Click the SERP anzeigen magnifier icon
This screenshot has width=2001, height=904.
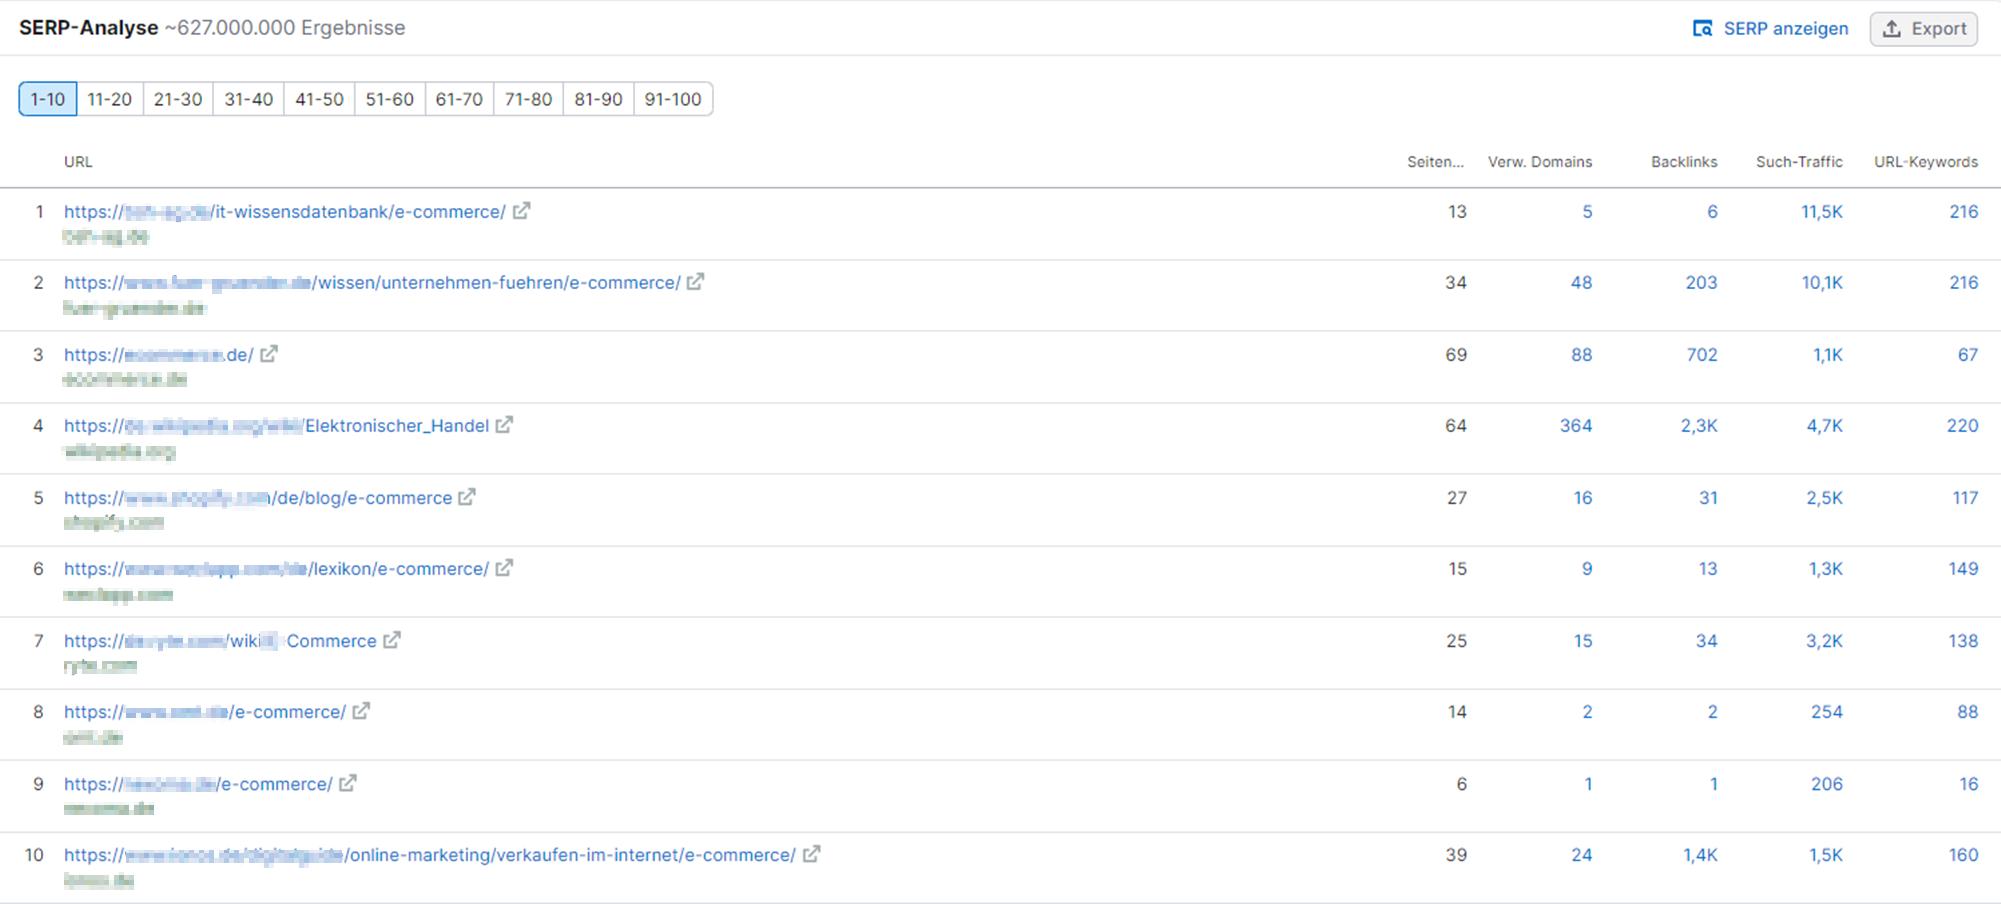click(1702, 28)
